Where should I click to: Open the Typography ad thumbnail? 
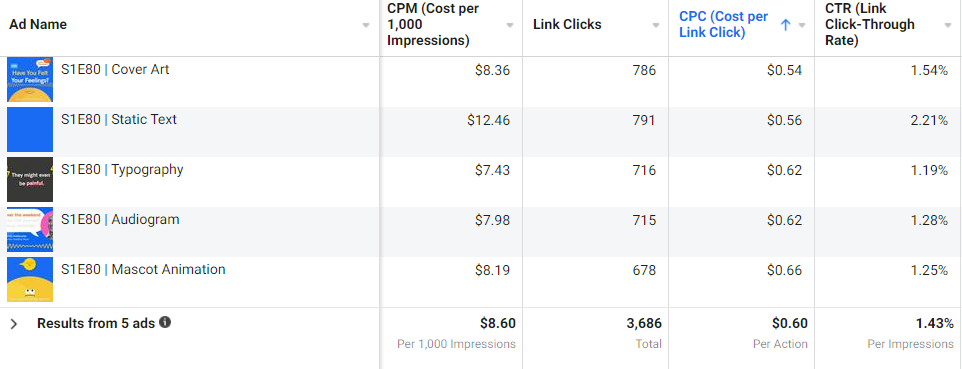click(x=30, y=179)
